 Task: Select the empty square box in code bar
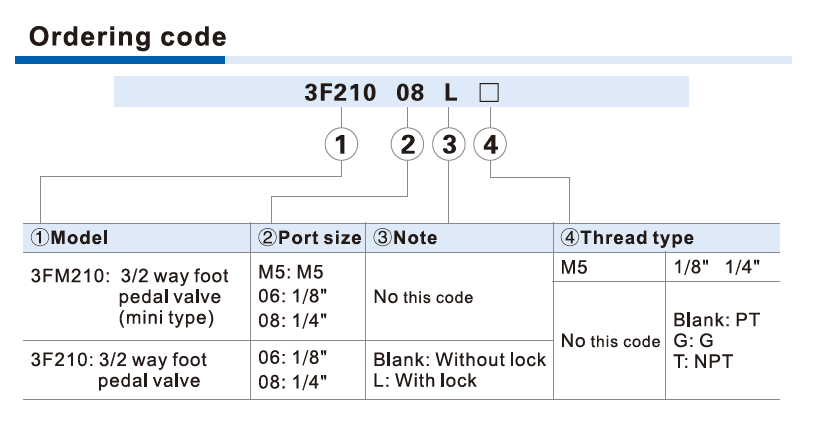489,93
